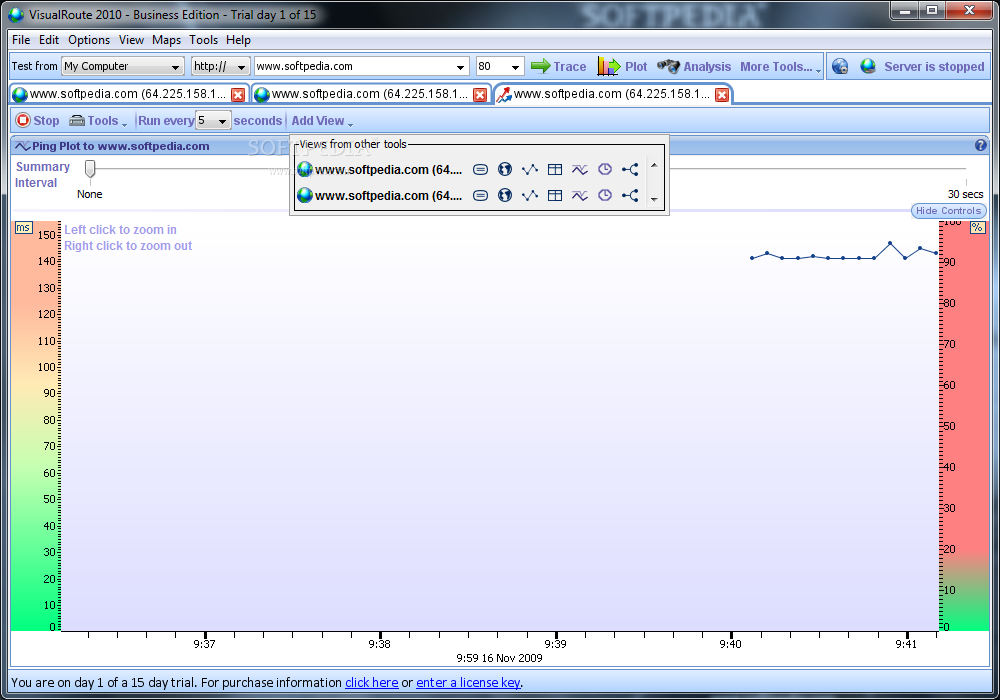Click the 'enter a license key' link
Viewport: 1000px width, 700px height.
coord(468,682)
